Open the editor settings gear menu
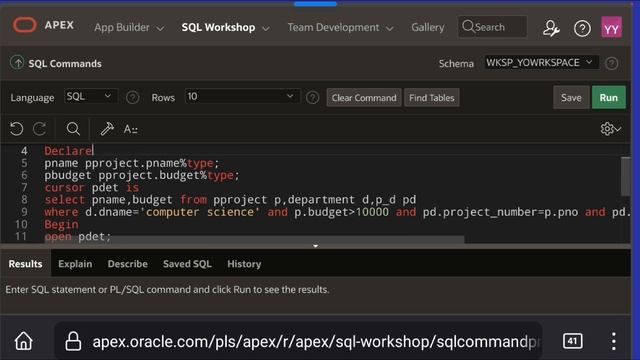This screenshot has height=360, width=640. click(611, 129)
